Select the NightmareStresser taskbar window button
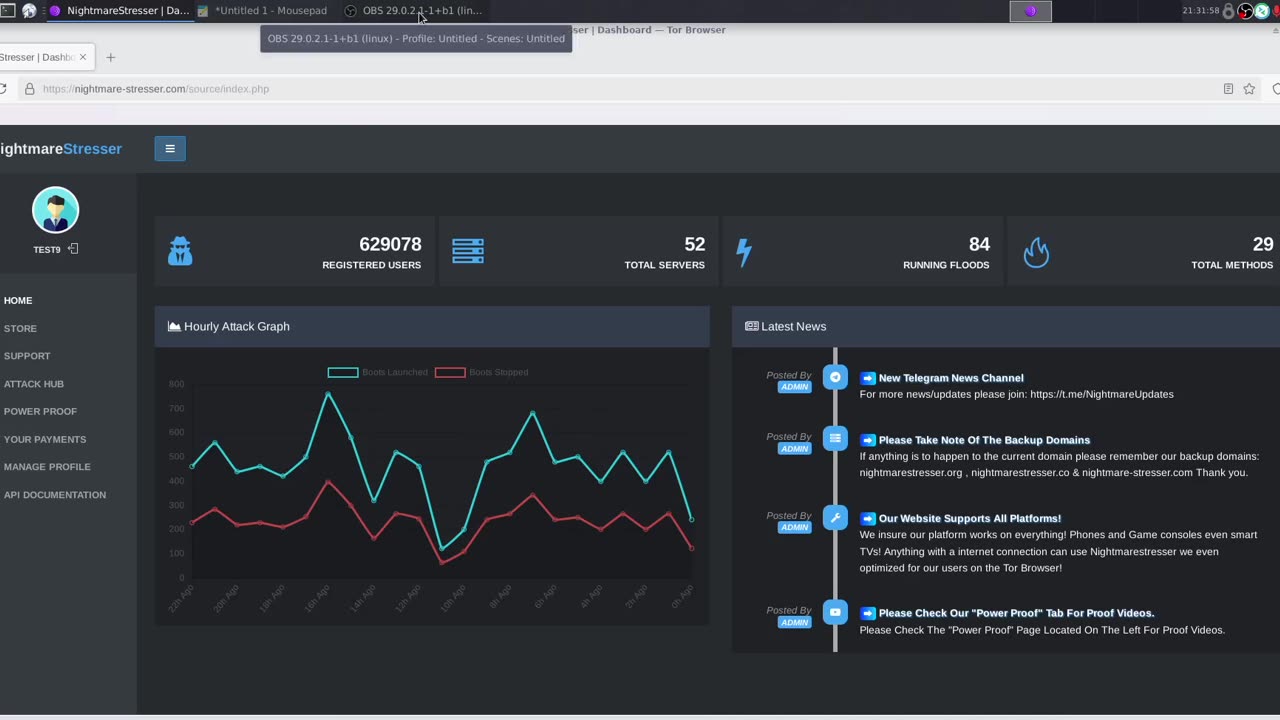This screenshot has width=1280, height=720. [x=119, y=11]
